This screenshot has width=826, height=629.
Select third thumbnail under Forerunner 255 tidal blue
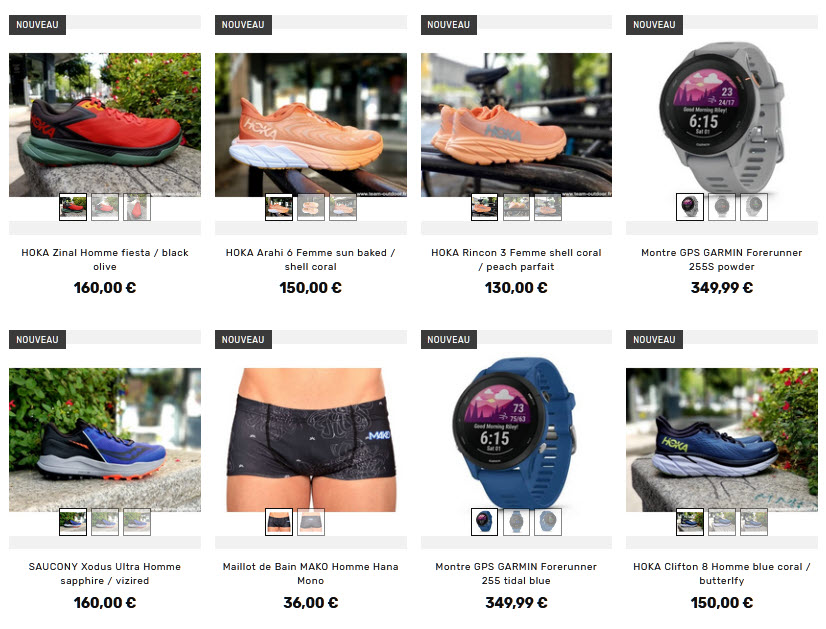point(548,522)
